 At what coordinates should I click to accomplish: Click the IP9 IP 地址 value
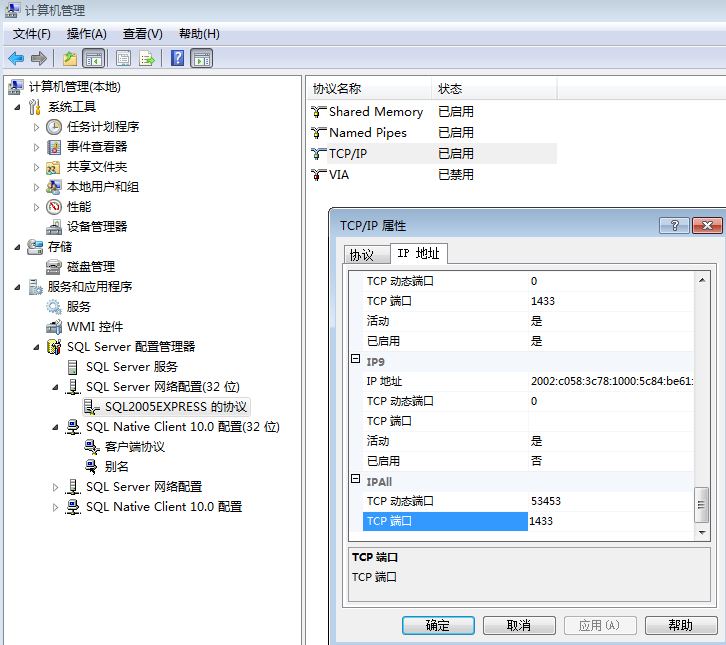click(611, 382)
